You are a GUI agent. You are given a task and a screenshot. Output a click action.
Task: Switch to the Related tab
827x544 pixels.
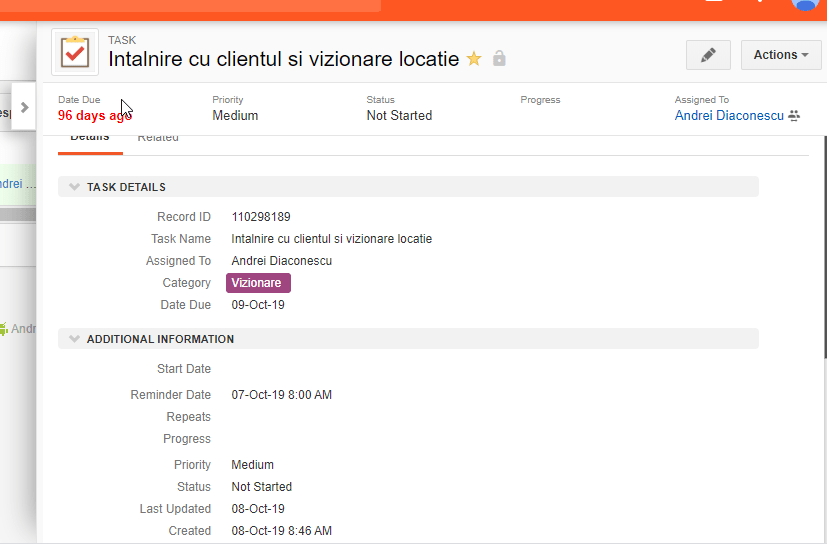(x=158, y=138)
